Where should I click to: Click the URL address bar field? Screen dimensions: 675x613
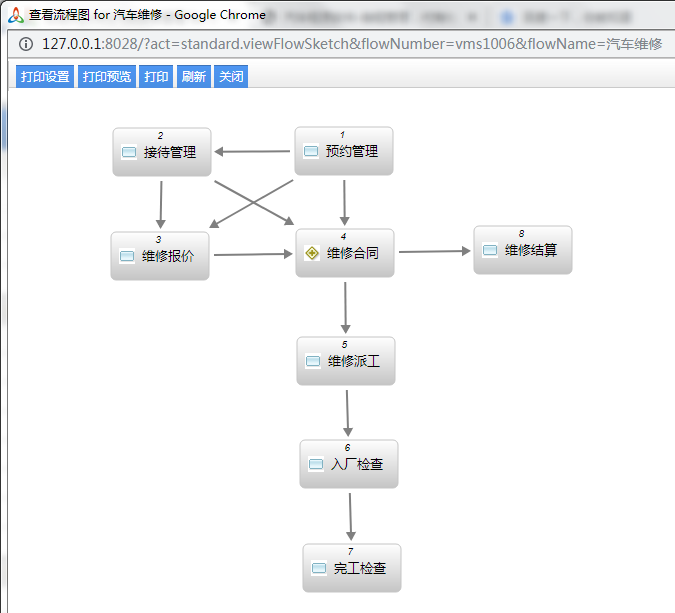(350, 44)
